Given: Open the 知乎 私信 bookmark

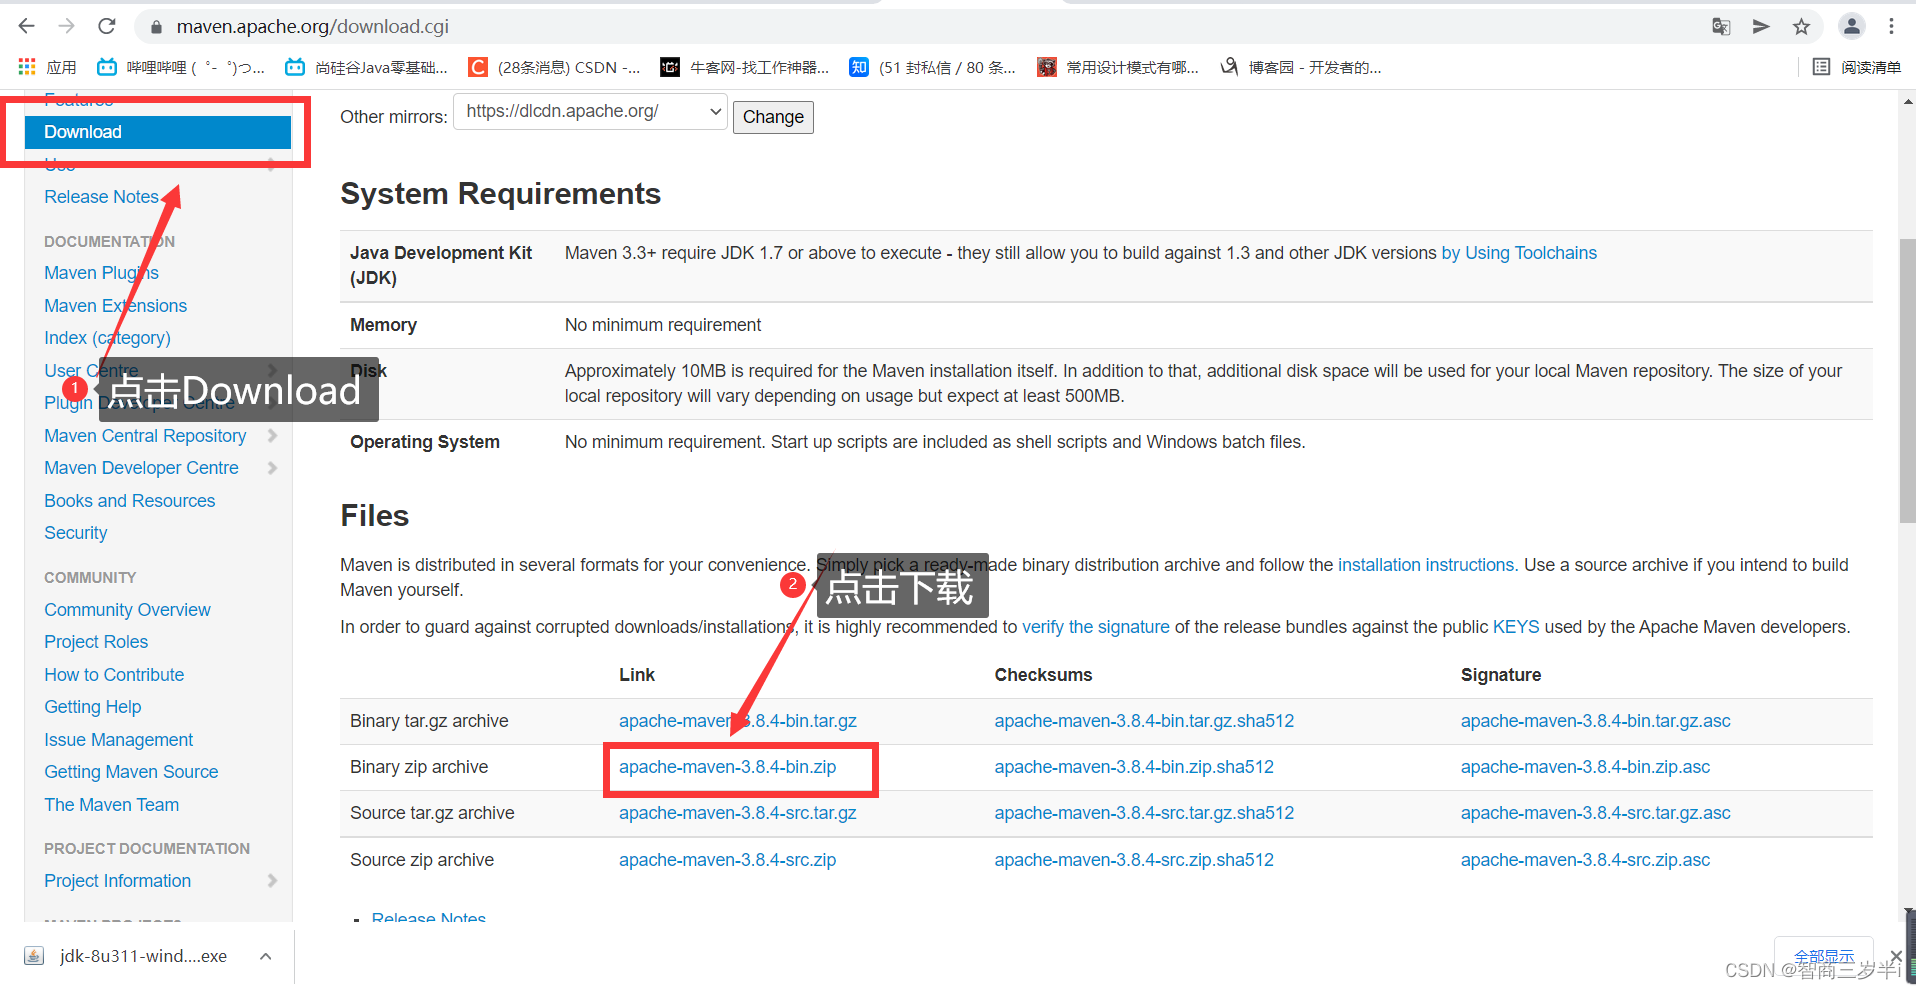Looking at the screenshot, I should click(x=932, y=67).
